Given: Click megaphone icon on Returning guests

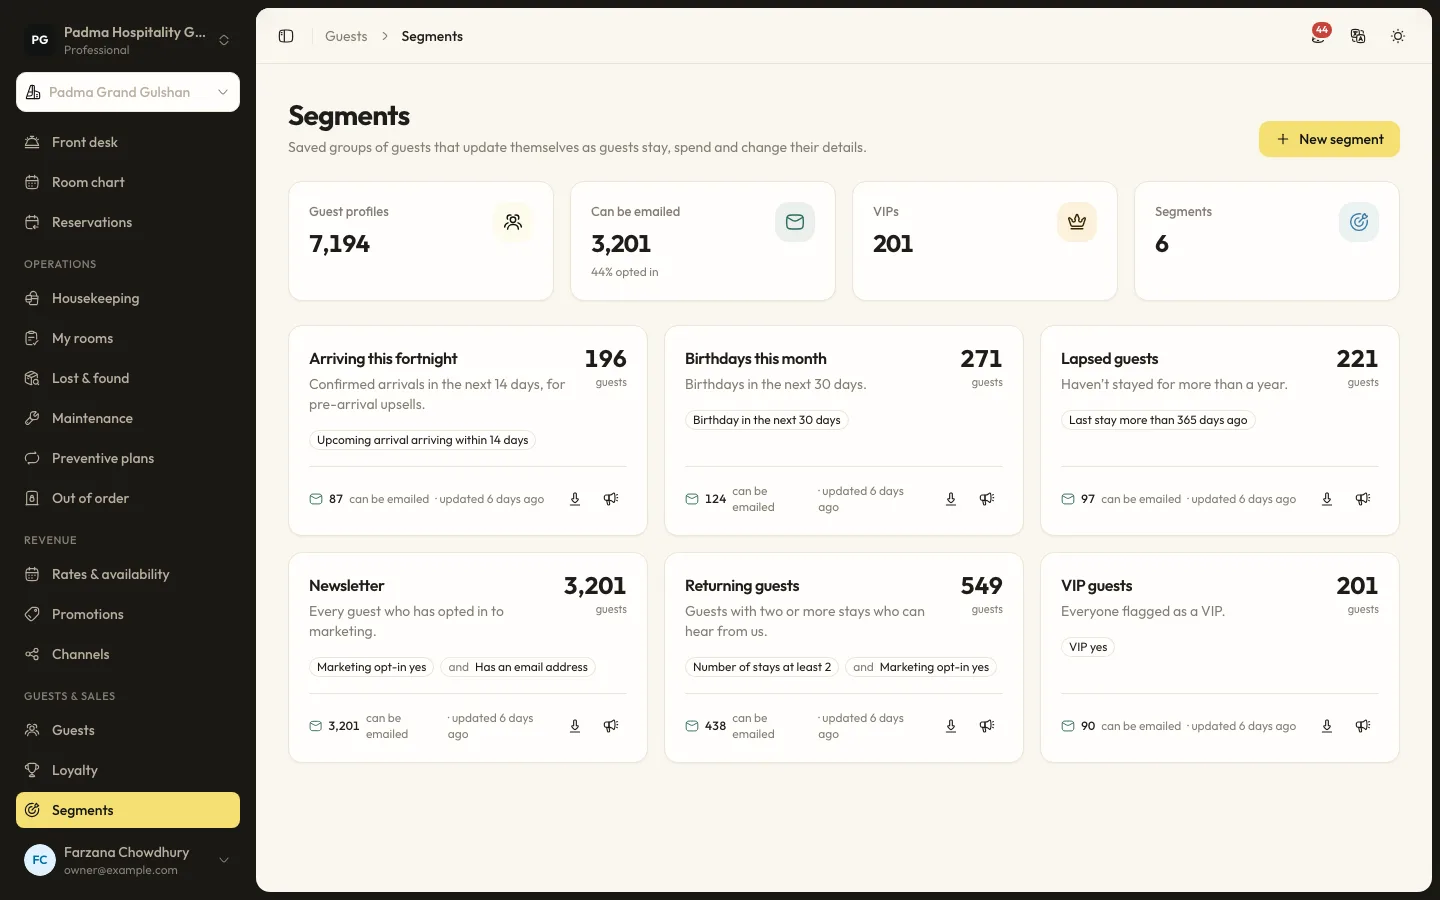Looking at the screenshot, I should [987, 726].
